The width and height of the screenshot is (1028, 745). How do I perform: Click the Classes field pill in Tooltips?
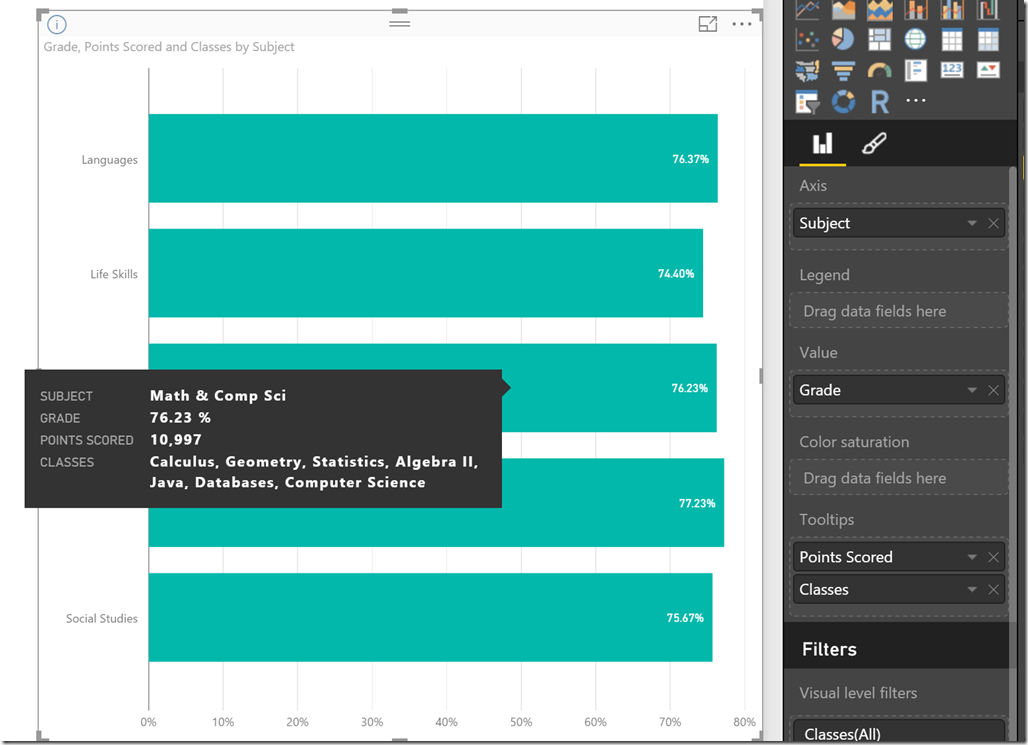[x=899, y=590]
